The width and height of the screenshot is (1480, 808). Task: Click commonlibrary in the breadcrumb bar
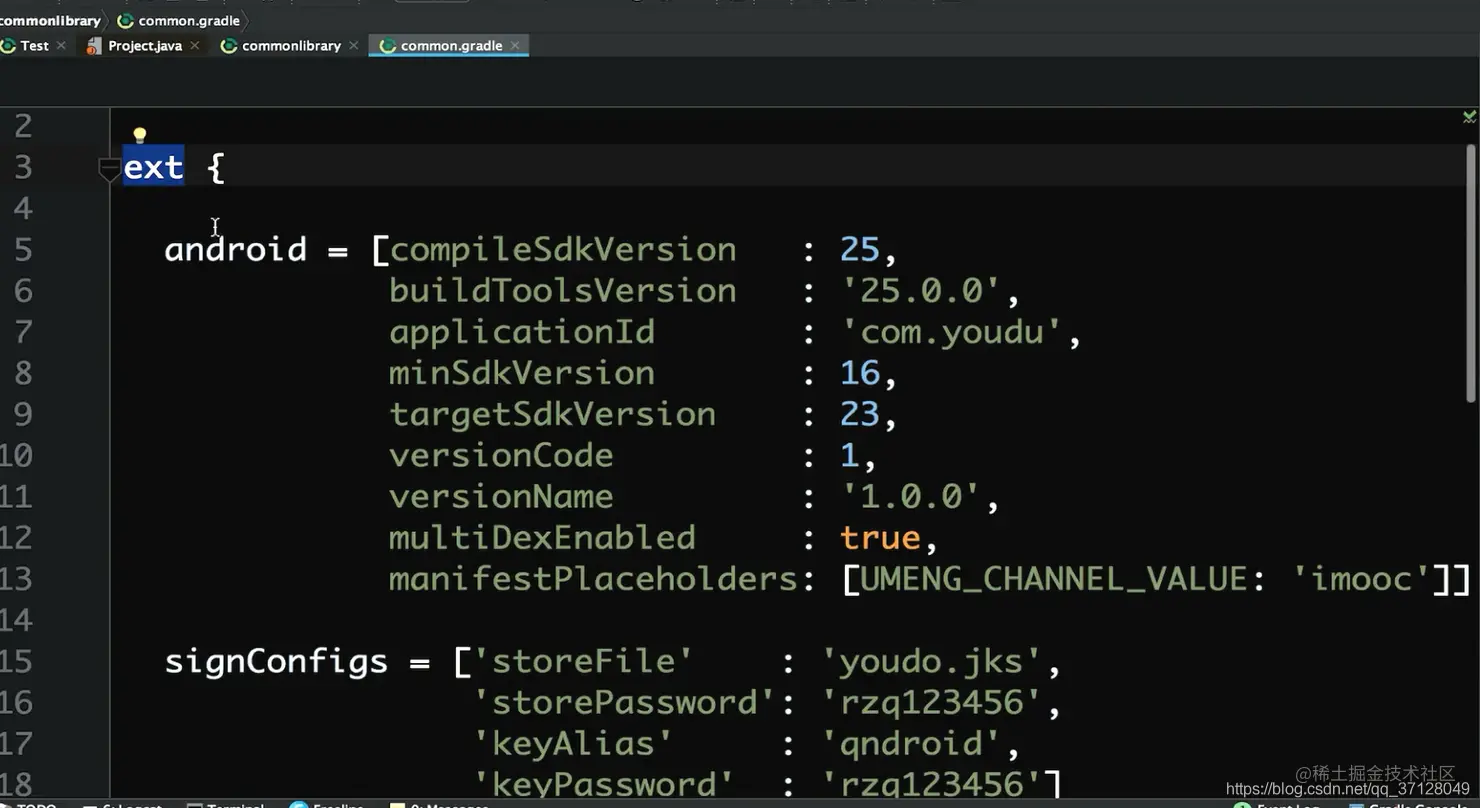(50, 20)
